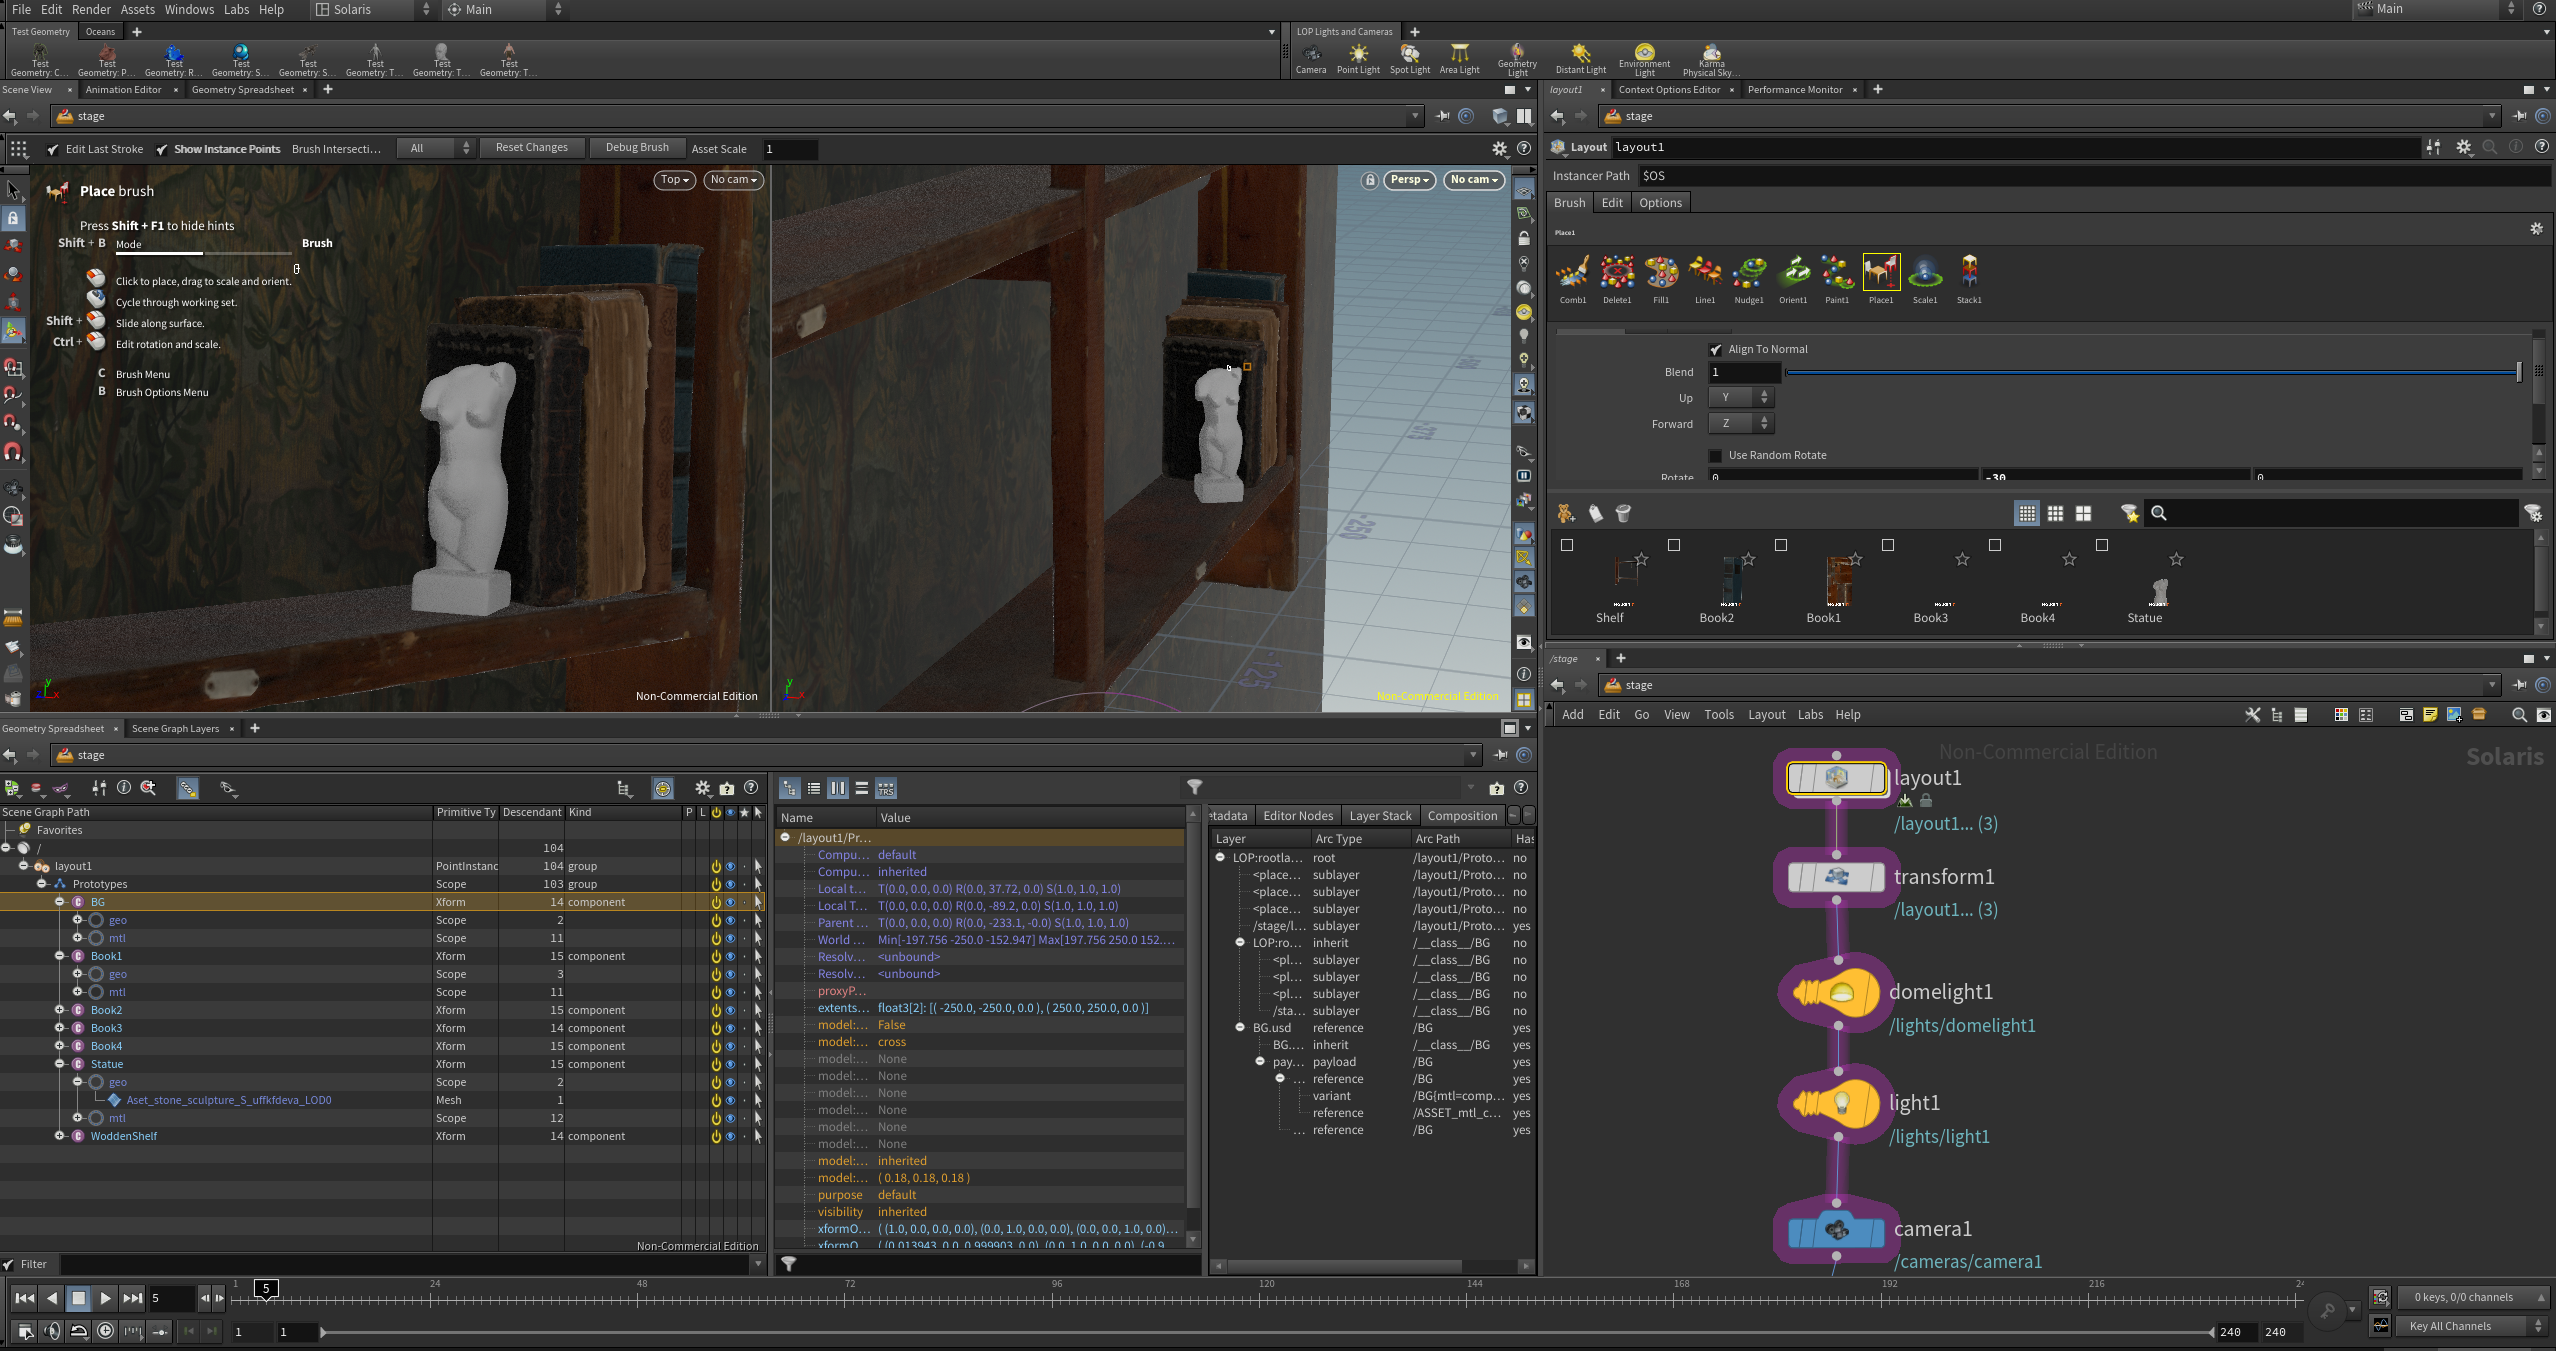Screen dimensions: 2556x1351
Task: Click the Reset Changes button
Action: pyautogui.click(x=531, y=148)
